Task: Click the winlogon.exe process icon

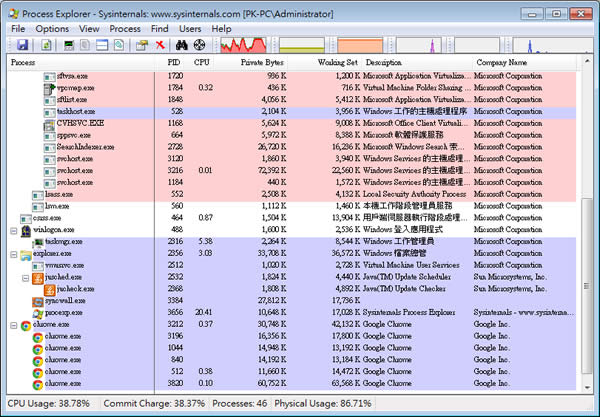Action: [25, 229]
